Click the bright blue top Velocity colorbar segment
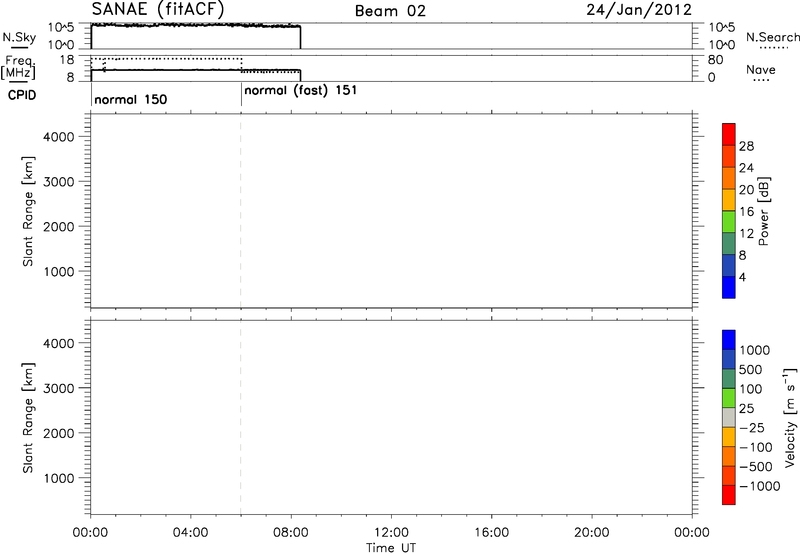800x554 pixels. (x=729, y=340)
